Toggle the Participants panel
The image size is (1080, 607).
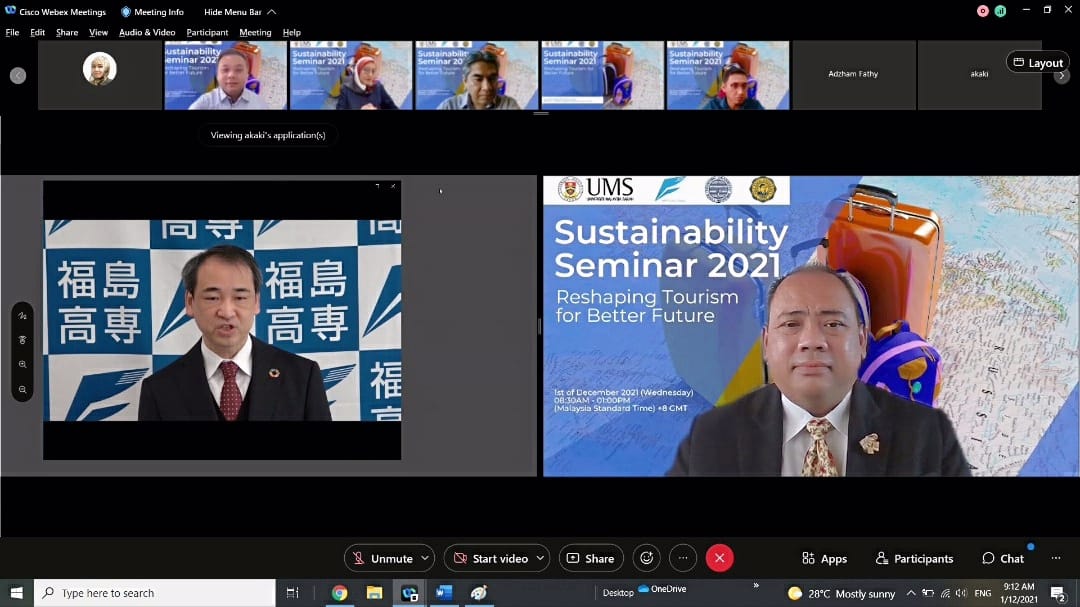click(914, 559)
